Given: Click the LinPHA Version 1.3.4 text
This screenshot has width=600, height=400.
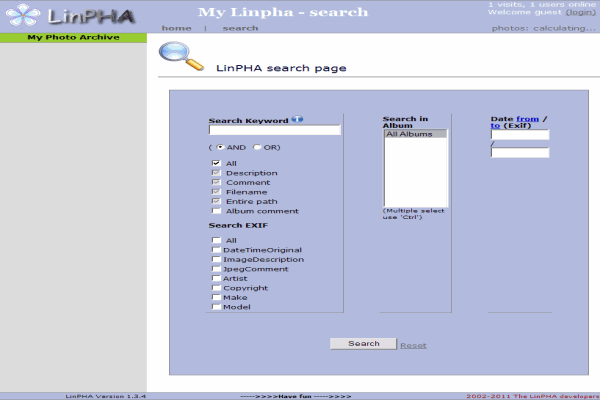Looking at the screenshot, I should 106,396.
